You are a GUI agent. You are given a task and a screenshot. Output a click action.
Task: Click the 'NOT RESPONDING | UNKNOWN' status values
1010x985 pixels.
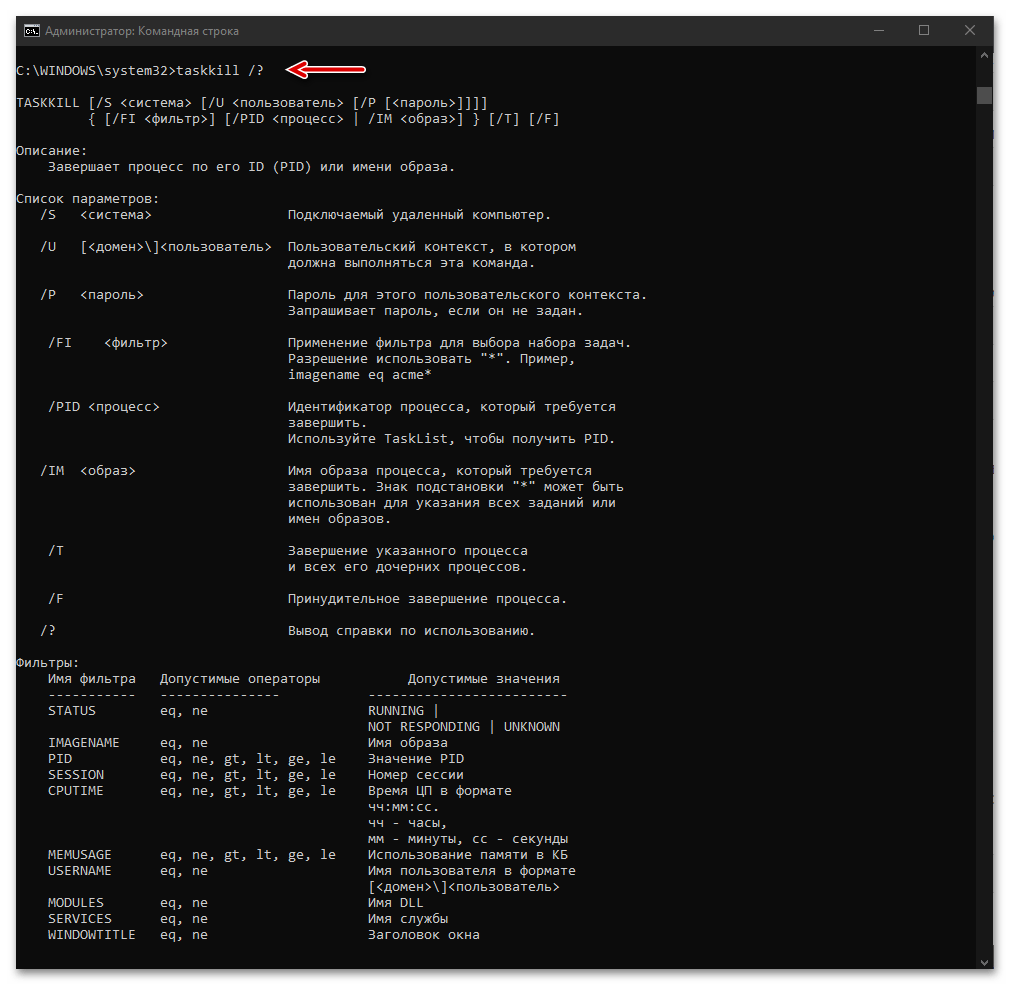[464, 727]
